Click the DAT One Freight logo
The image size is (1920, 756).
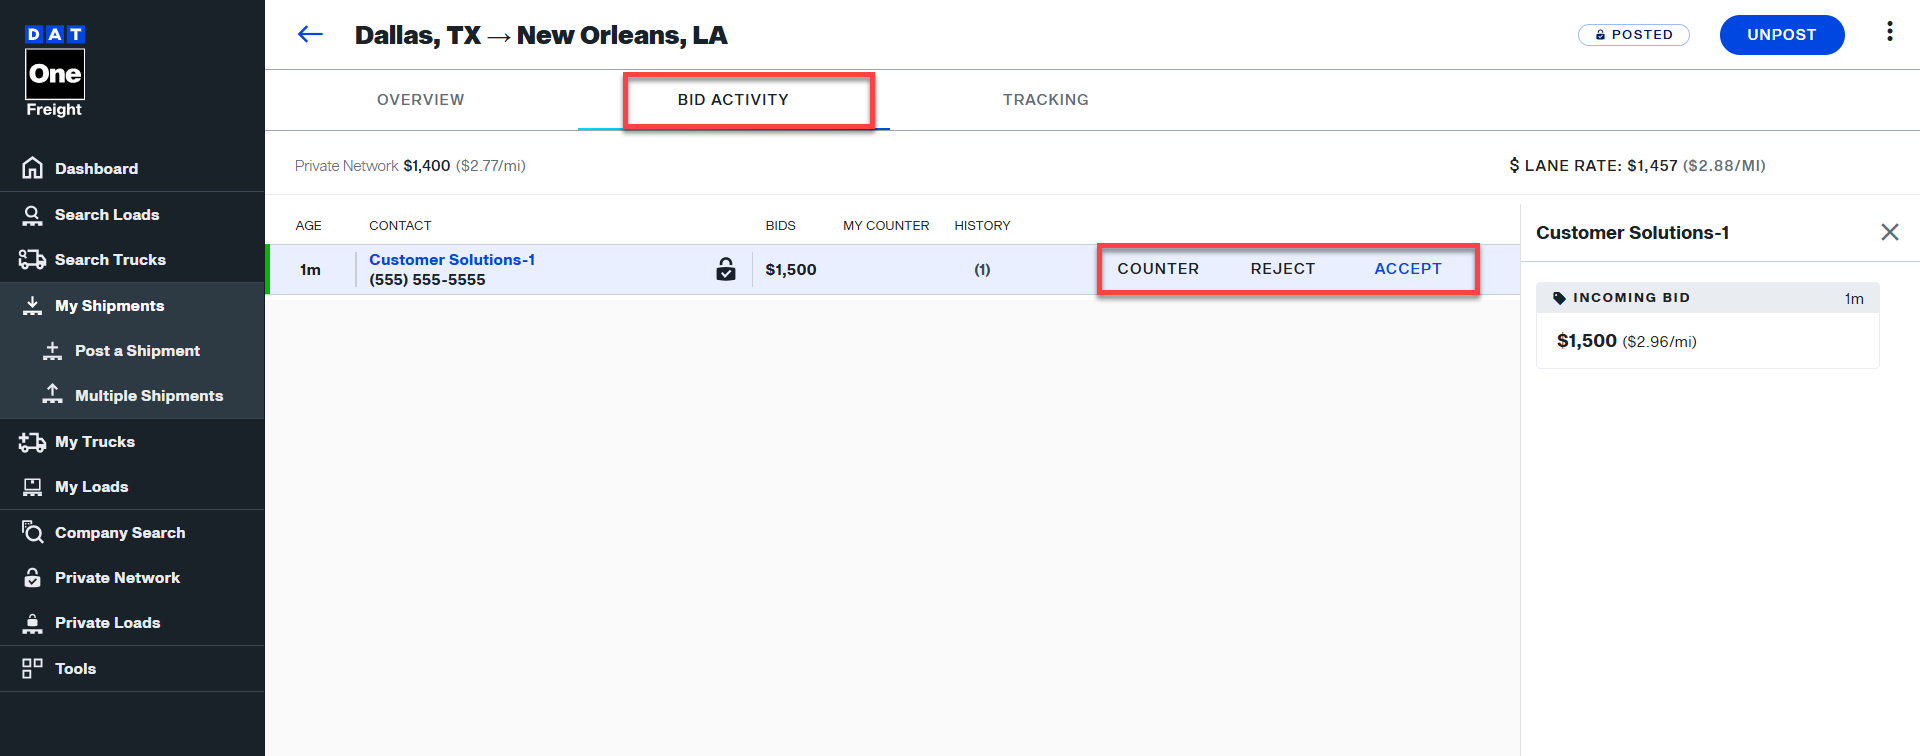point(55,72)
